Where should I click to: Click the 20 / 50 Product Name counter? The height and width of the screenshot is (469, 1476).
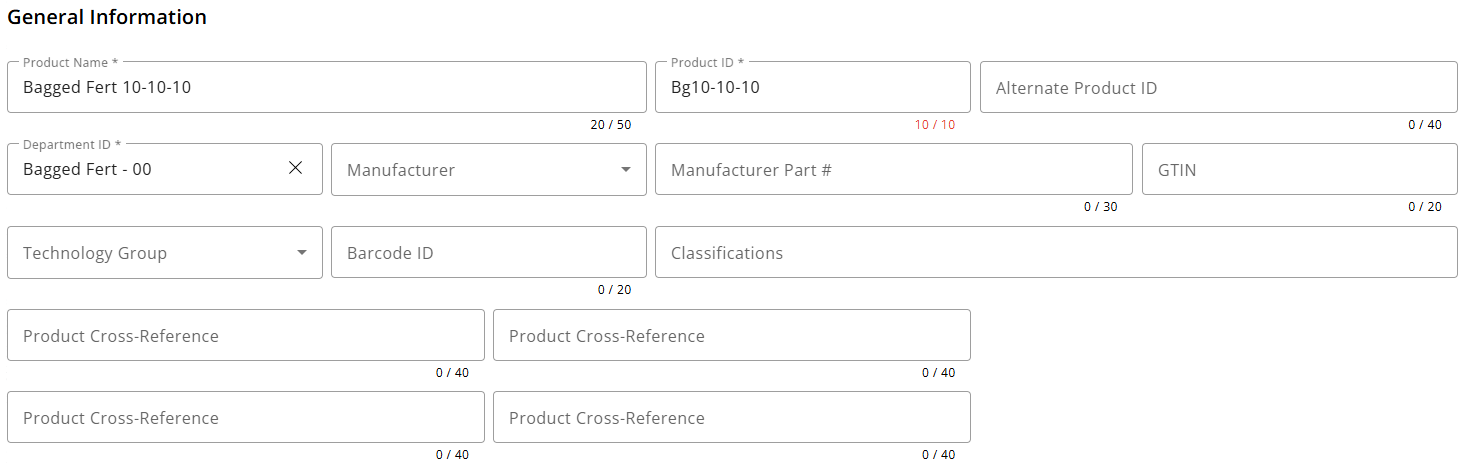(610, 125)
